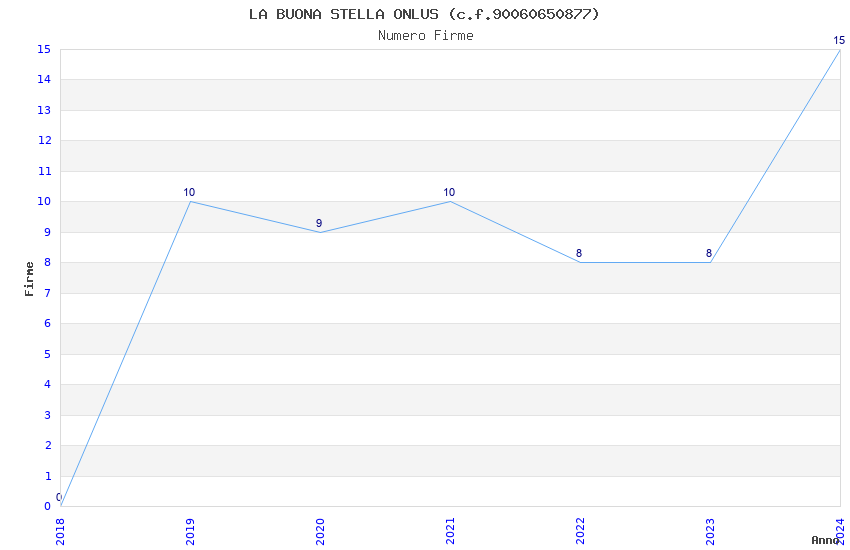The image size is (850, 550).
Task: Click y-axis tick label 11
Action: pyautogui.click(x=44, y=171)
